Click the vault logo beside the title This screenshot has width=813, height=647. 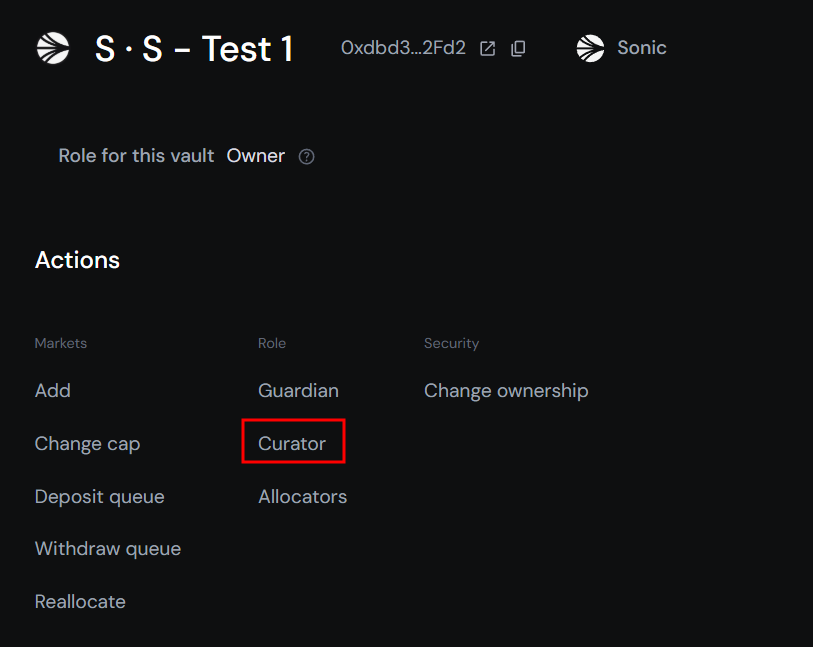click(53, 48)
